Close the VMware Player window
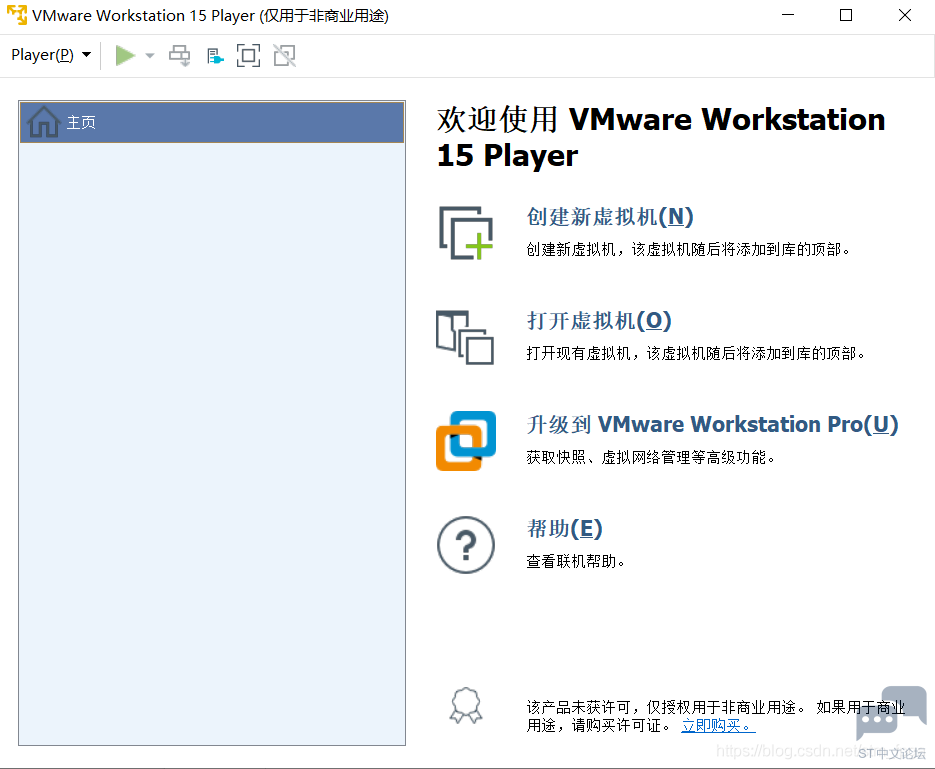This screenshot has width=935, height=769. click(x=905, y=15)
